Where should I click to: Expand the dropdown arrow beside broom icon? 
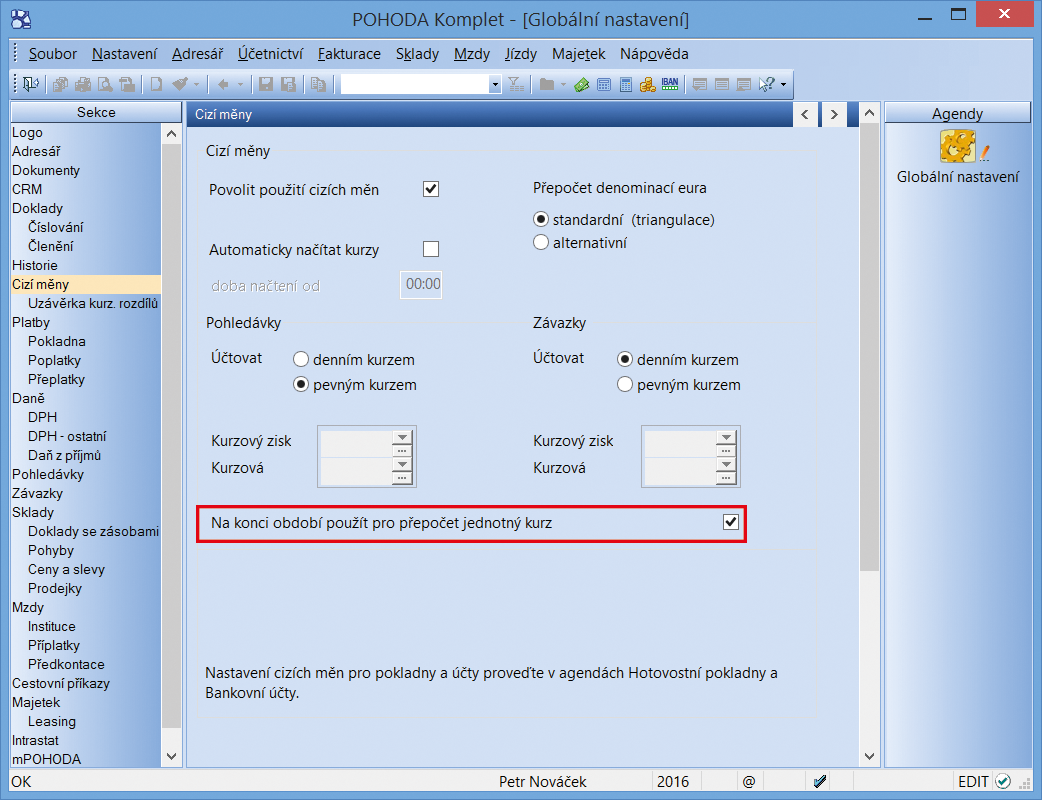tap(196, 84)
